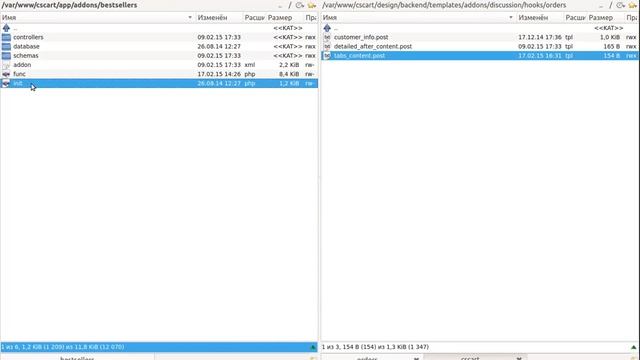Go to root via right panel slash
640x360 pixels.
point(611,5)
